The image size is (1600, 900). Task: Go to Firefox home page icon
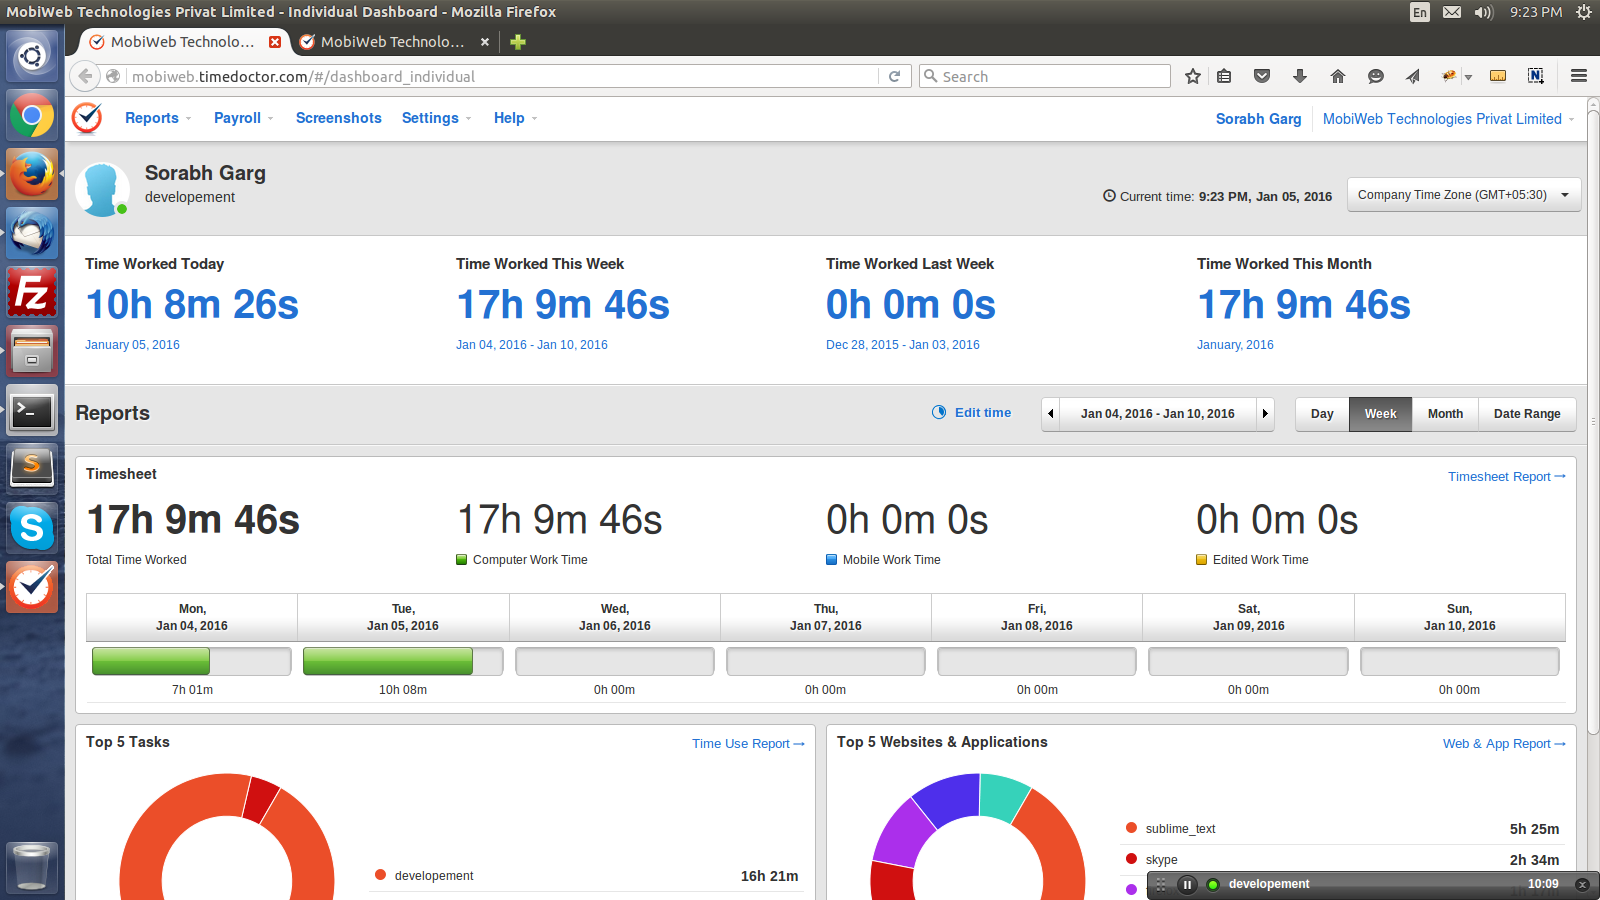point(1338,76)
